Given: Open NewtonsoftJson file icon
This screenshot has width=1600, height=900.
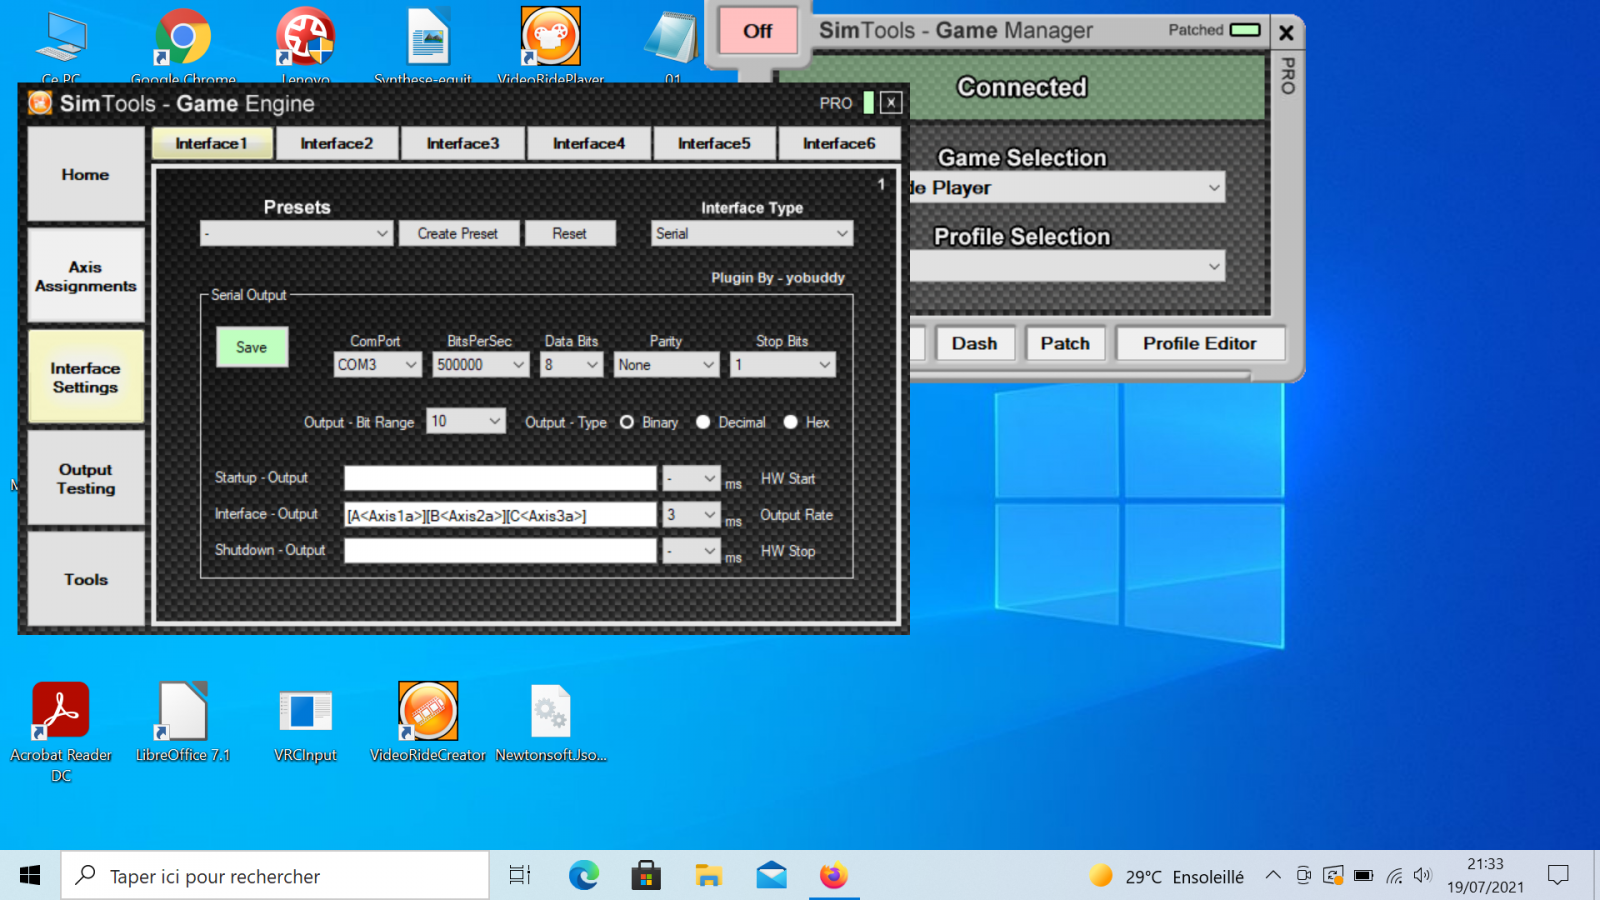Looking at the screenshot, I should (x=551, y=722).
